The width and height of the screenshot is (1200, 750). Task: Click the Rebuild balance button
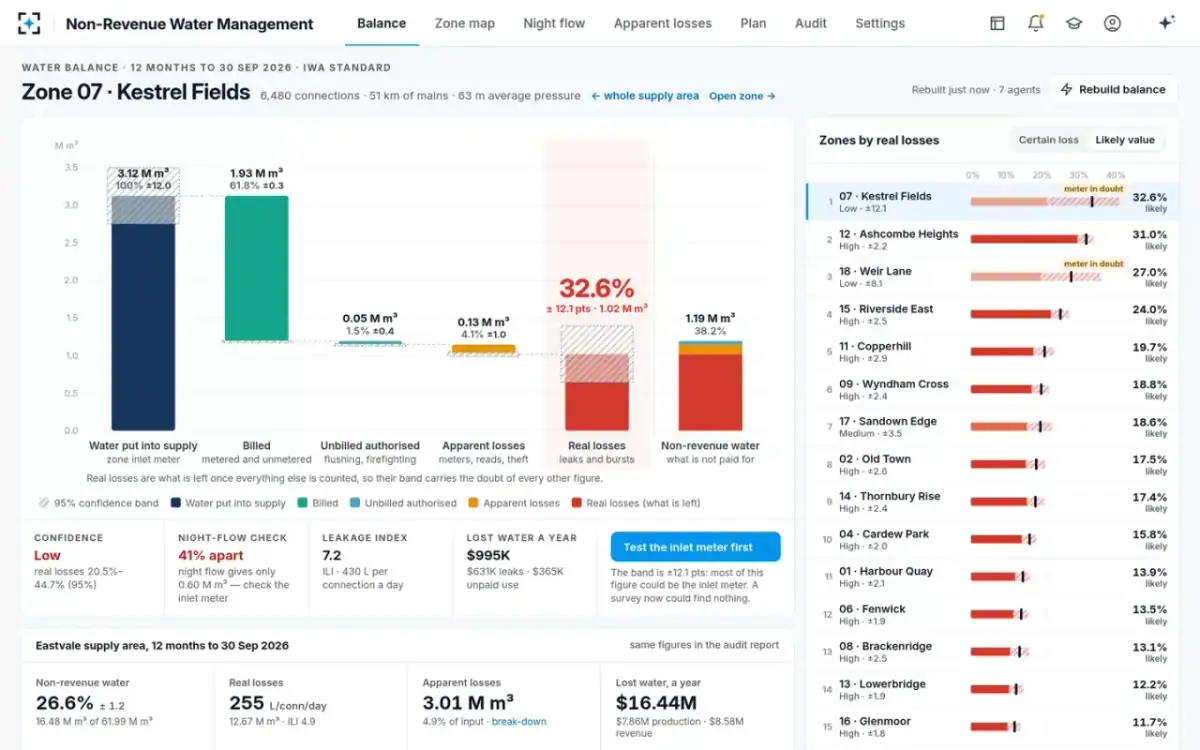point(1112,90)
